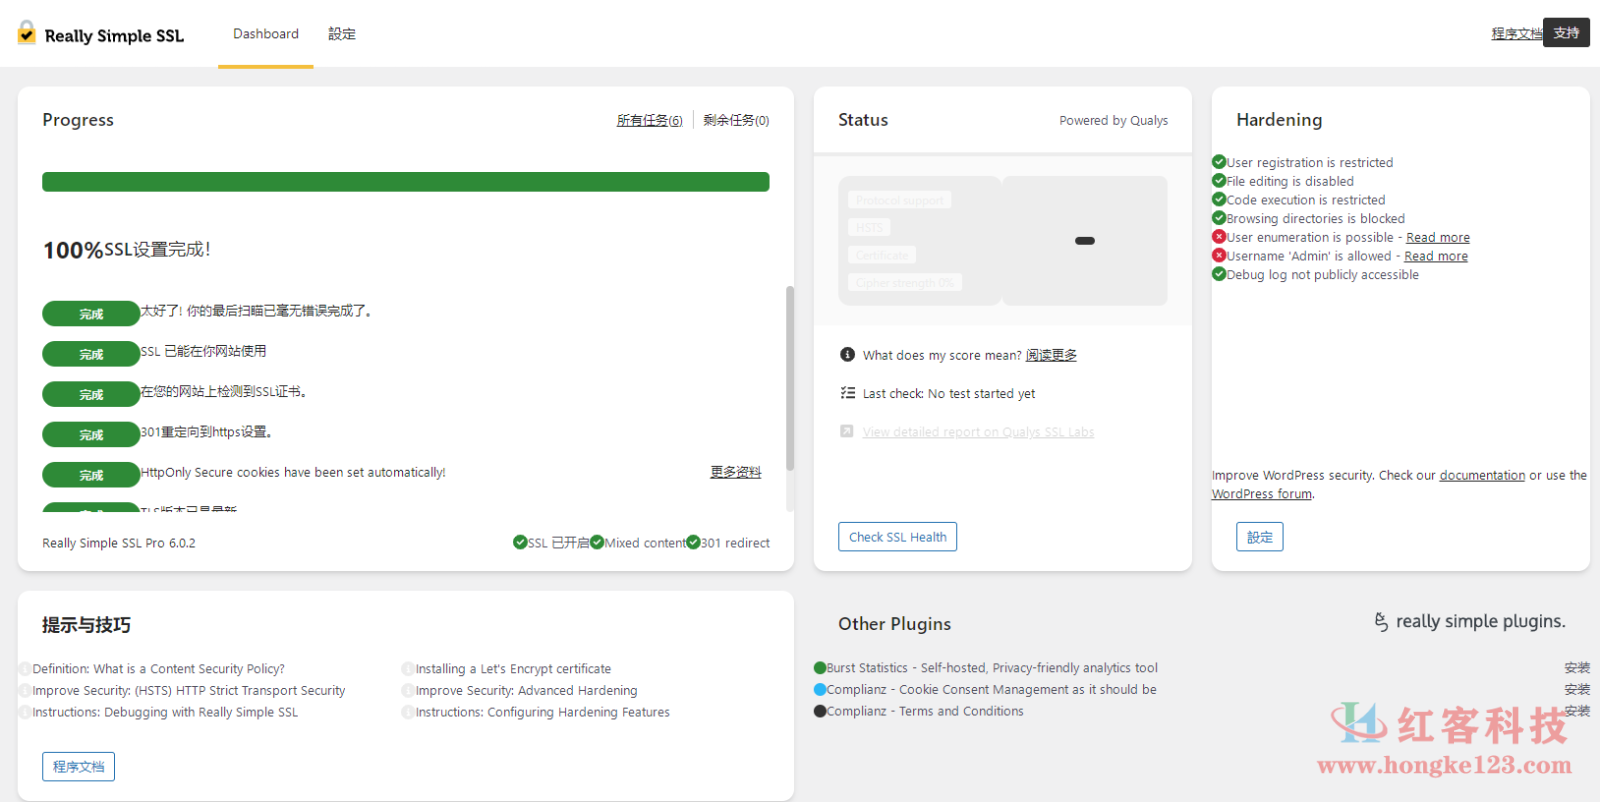Viewport: 1600px width, 802px height.
Task: Click 安装 for Burst Statistics
Action: (x=1577, y=668)
